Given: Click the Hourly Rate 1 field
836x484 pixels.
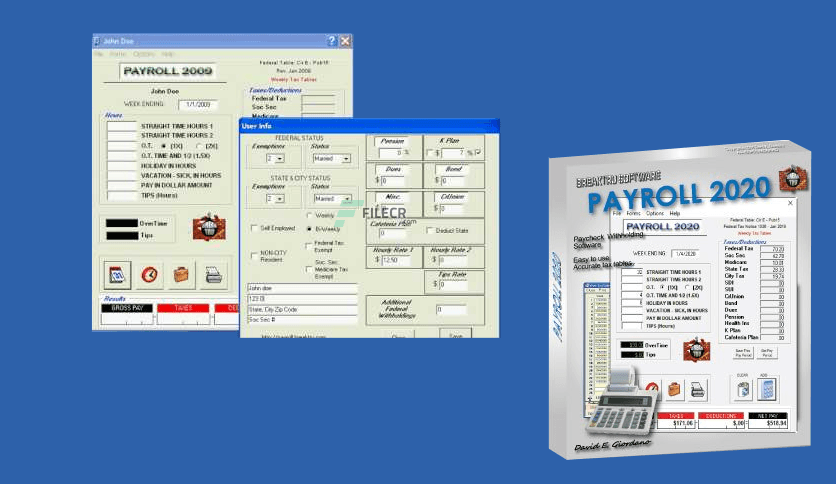Looking at the screenshot, I should pyautogui.click(x=396, y=260).
